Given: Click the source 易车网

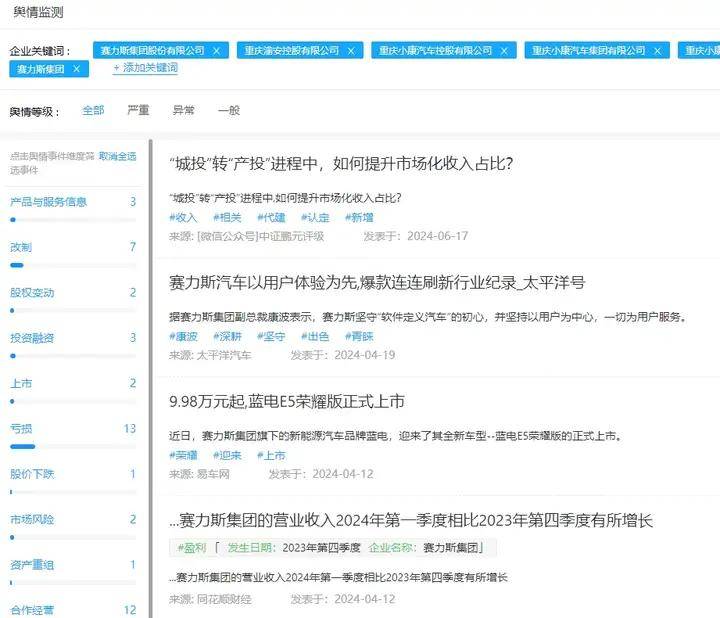Looking at the screenshot, I should click(213, 474).
